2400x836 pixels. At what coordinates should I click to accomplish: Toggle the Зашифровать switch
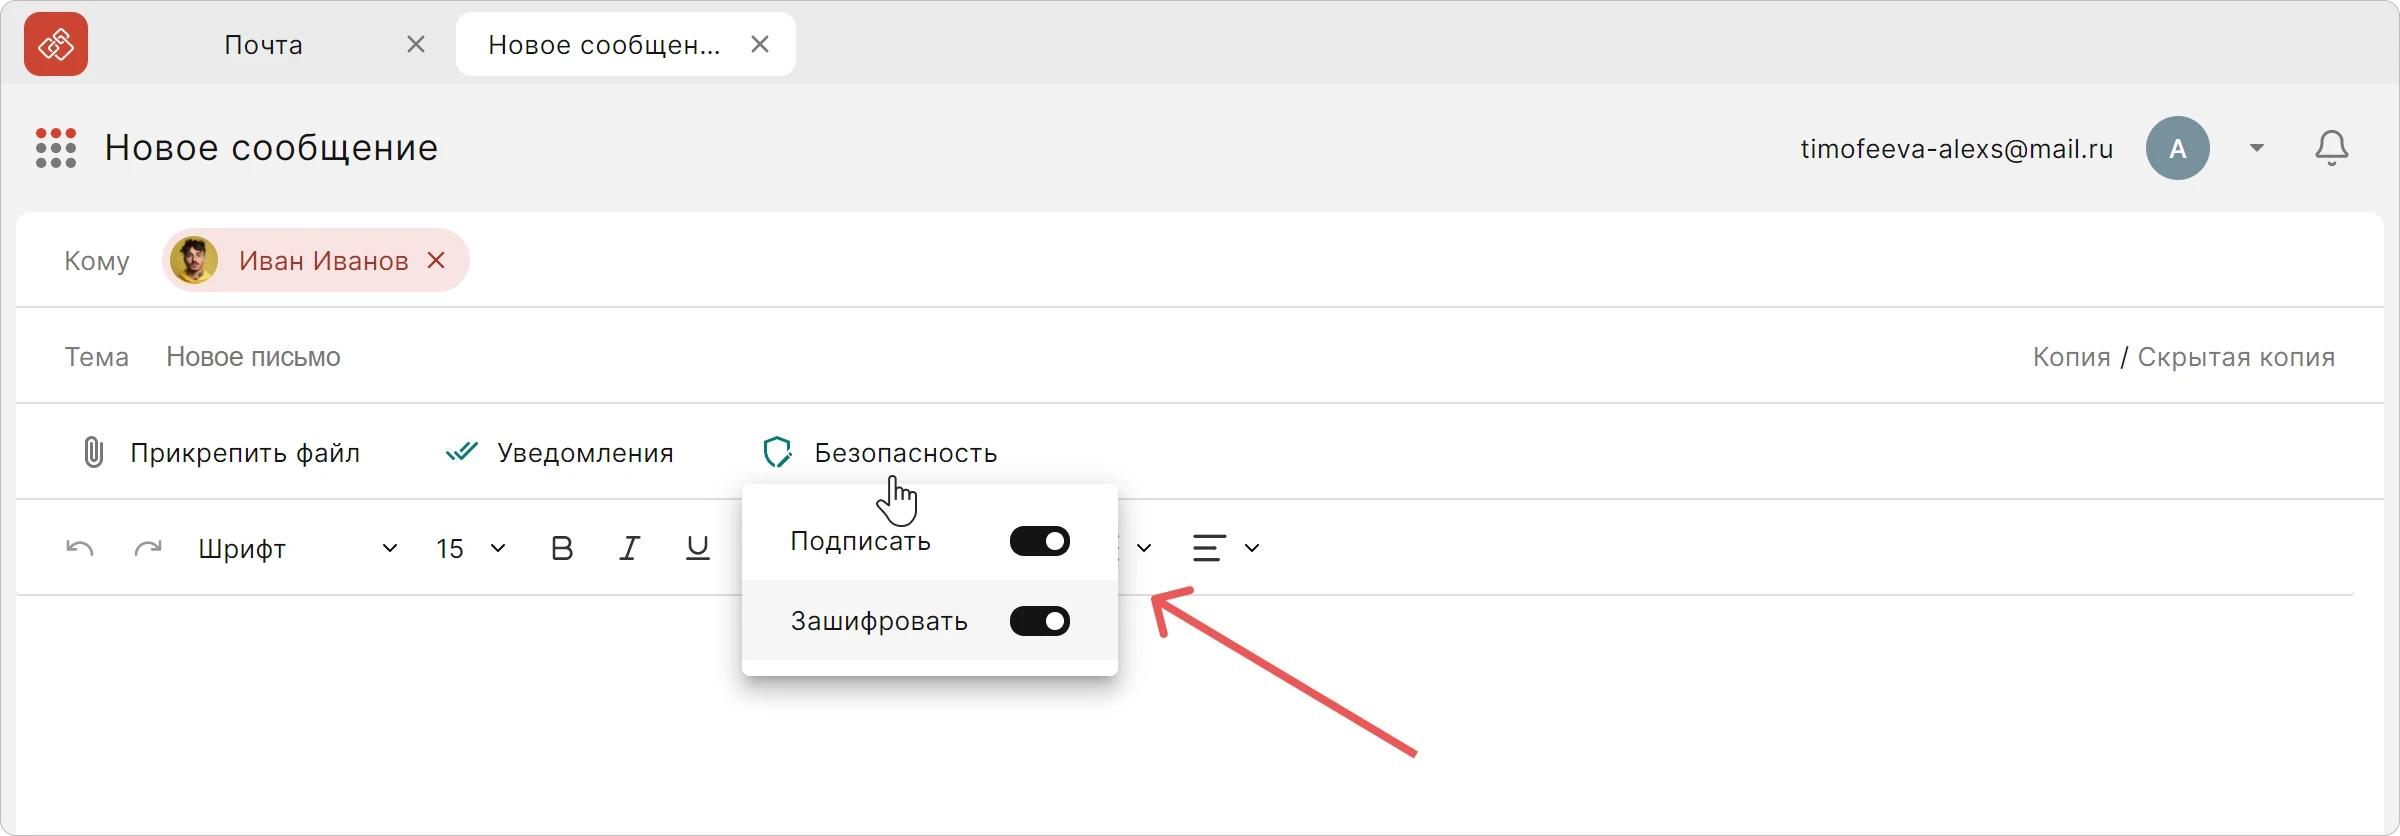[x=1040, y=621]
